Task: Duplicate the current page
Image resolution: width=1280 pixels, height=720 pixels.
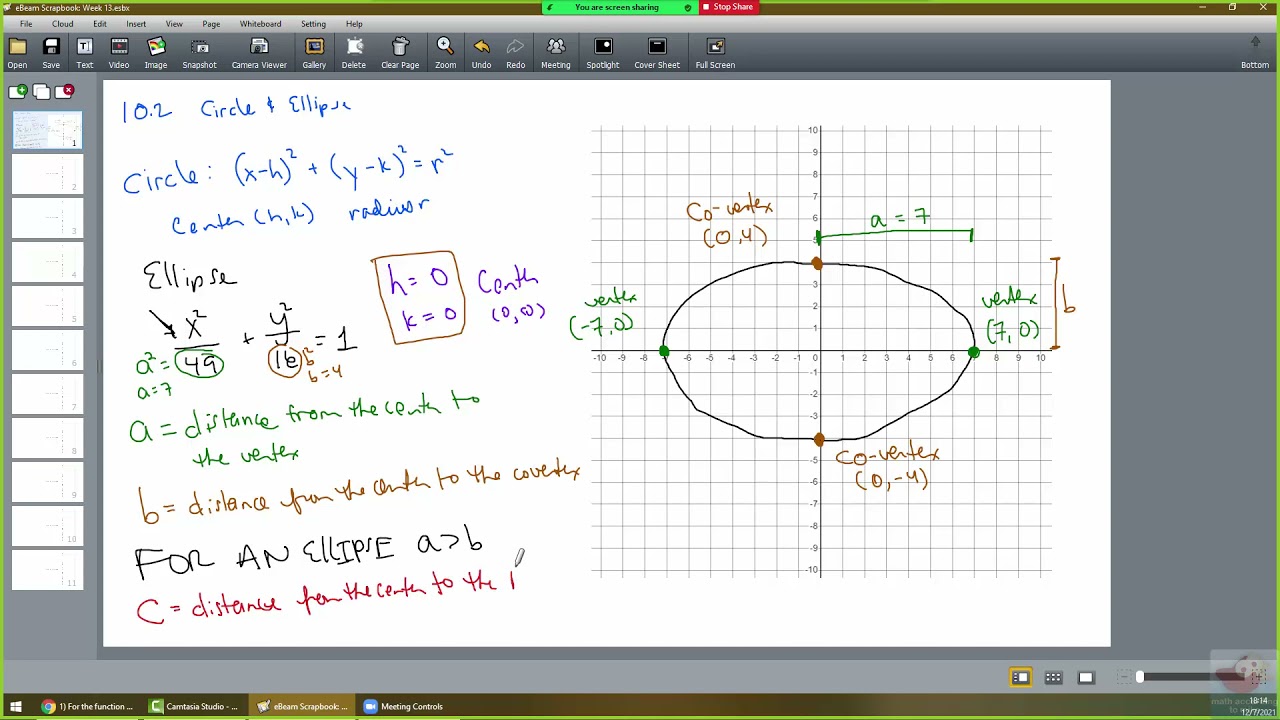Action: tap(41, 91)
